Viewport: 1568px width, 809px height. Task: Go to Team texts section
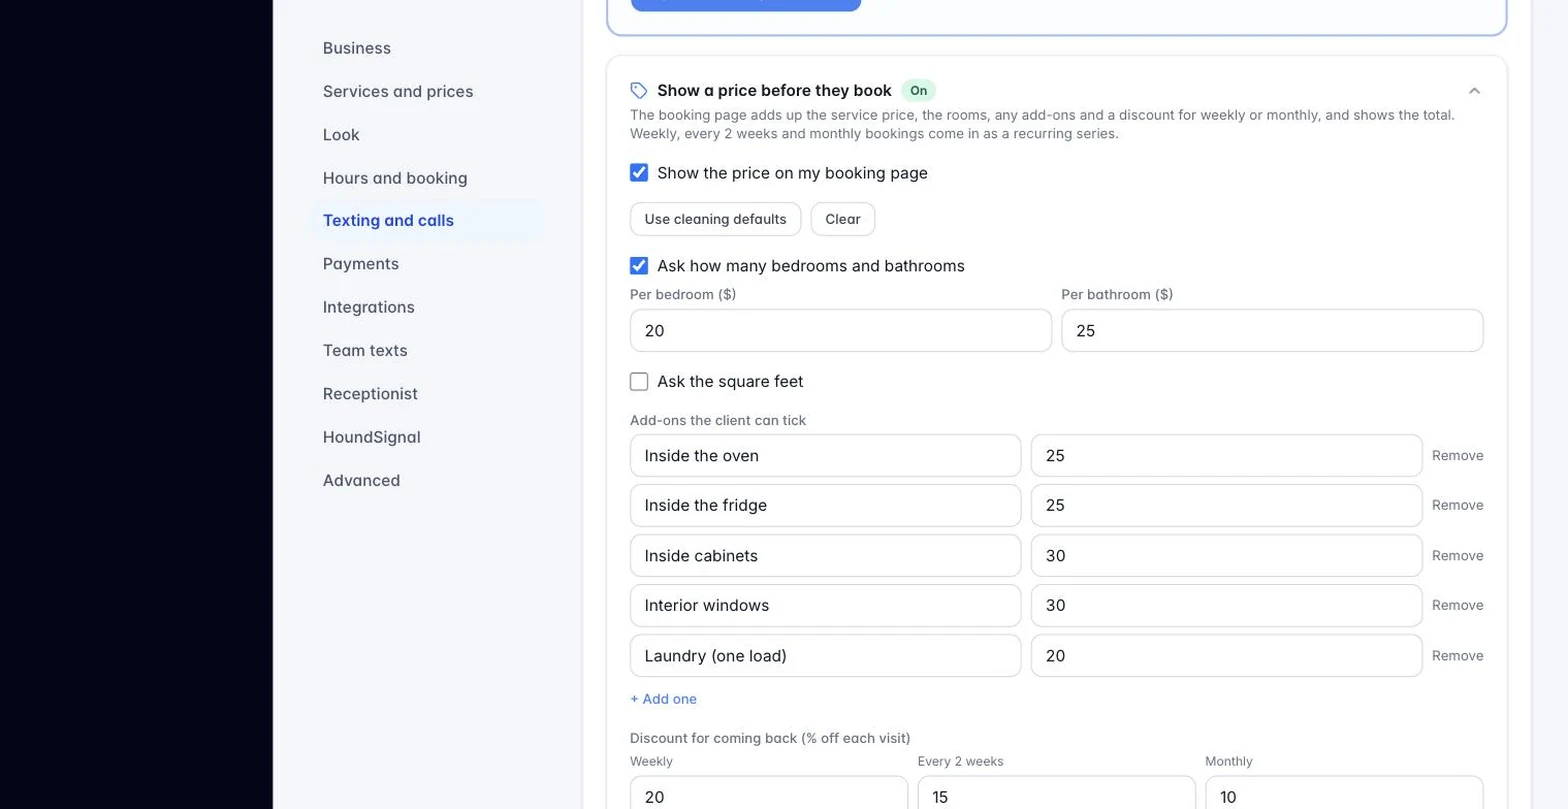coord(365,350)
